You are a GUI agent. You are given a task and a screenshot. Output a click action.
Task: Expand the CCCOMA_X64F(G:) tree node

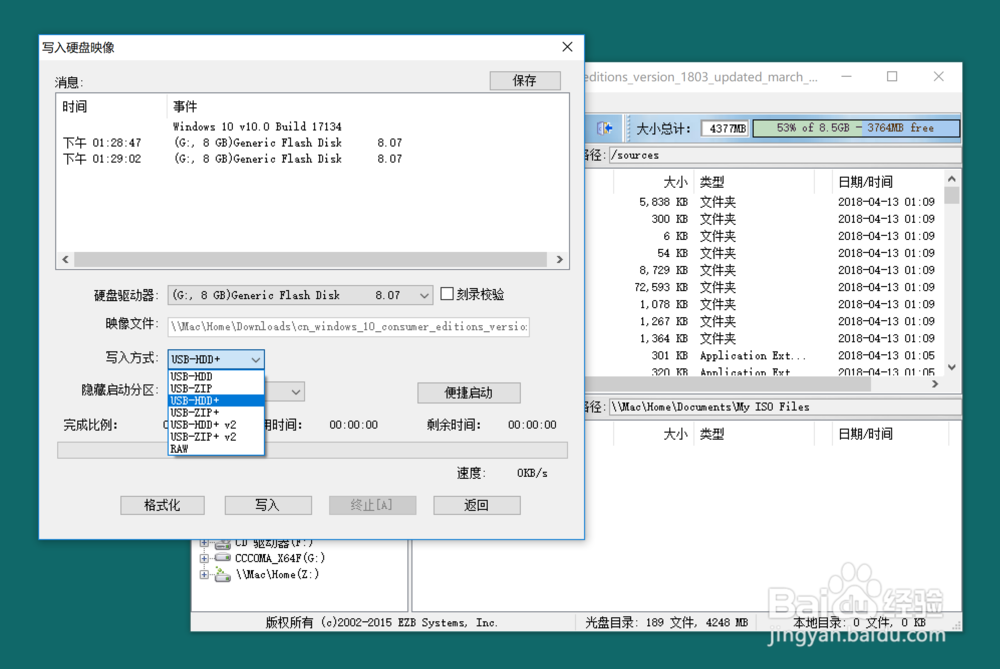204,558
